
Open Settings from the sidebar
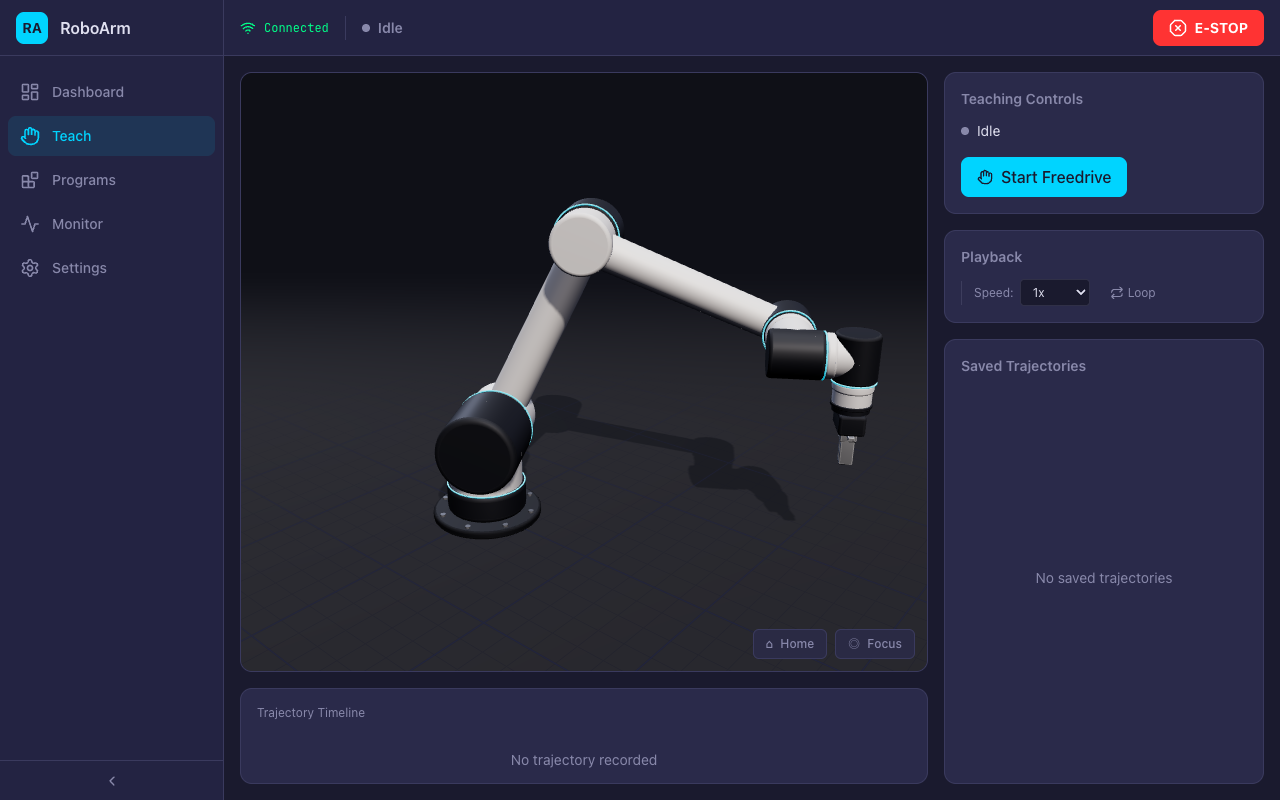[111, 268]
